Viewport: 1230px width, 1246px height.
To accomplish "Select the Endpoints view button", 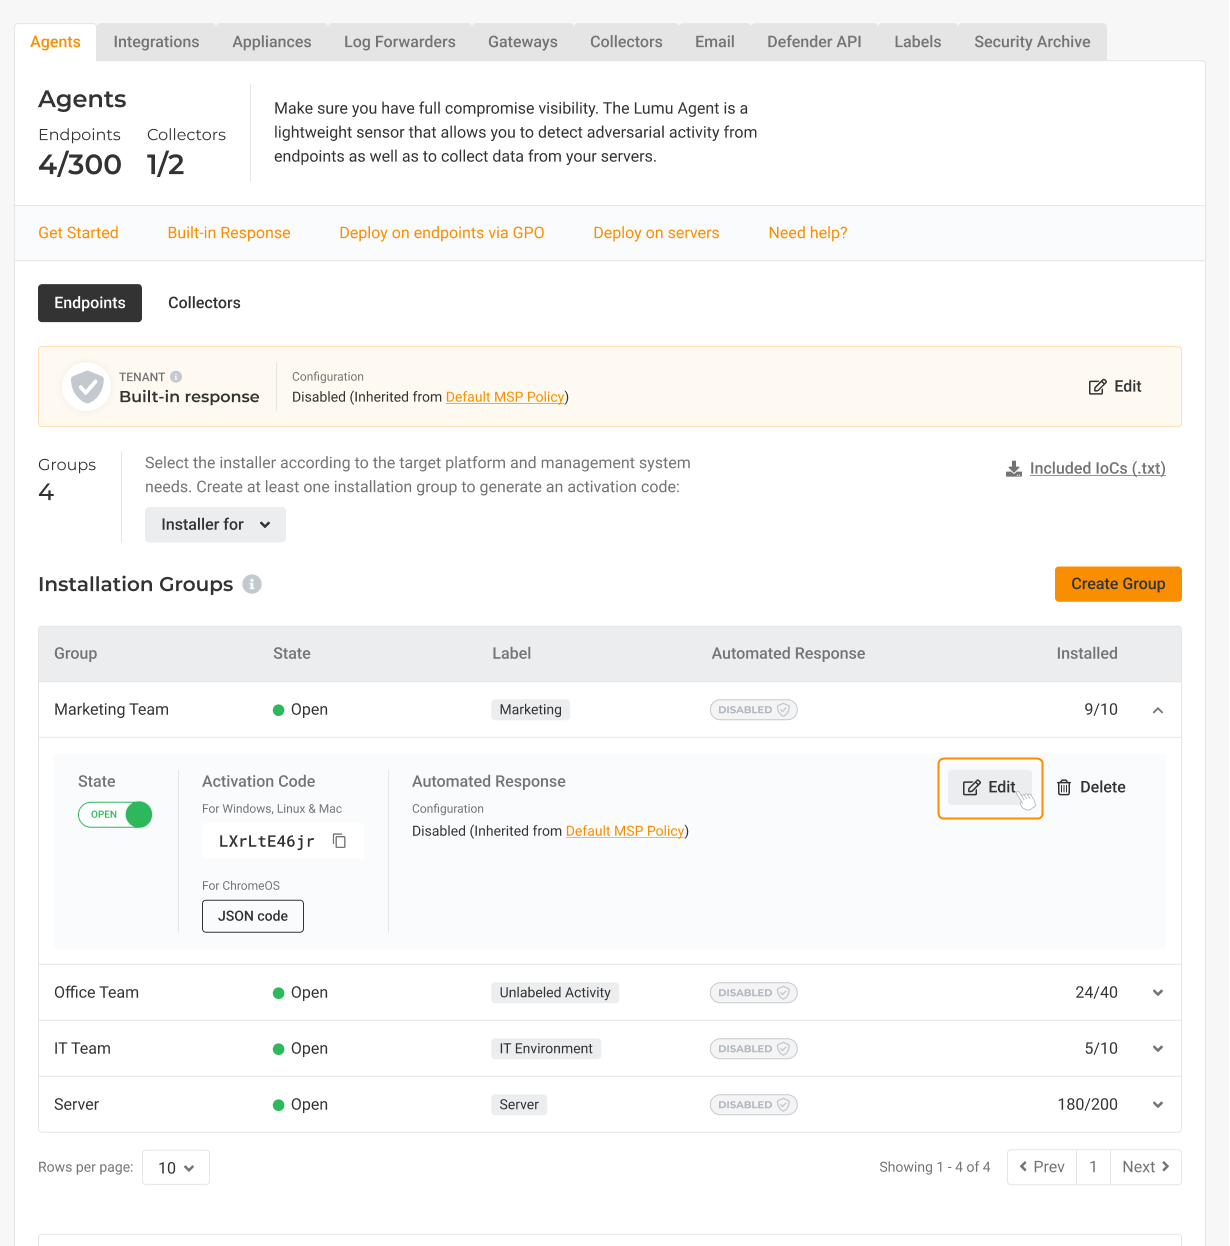I will (90, 303).
